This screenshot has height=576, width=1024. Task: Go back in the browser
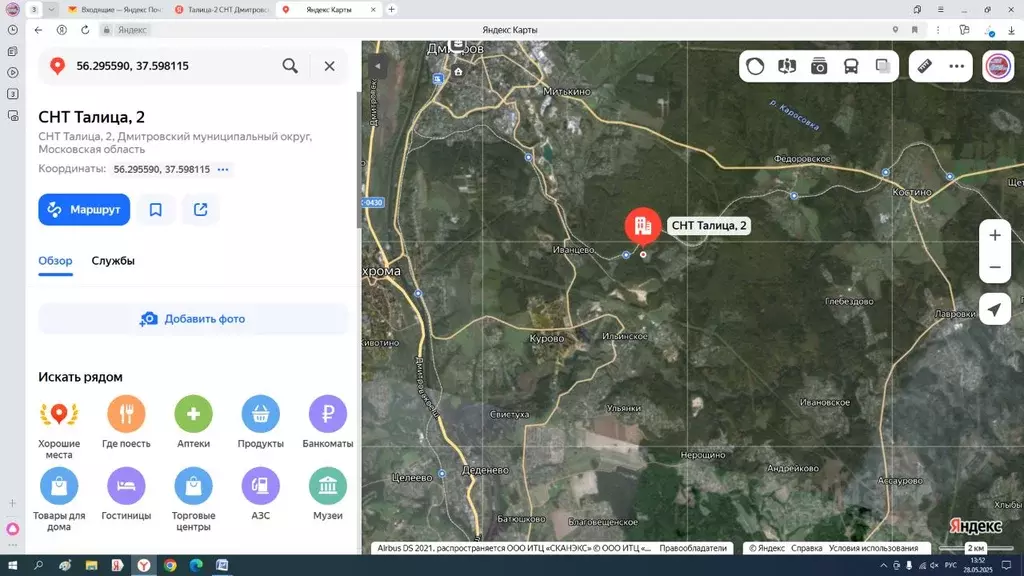click(x=38, y=30)
